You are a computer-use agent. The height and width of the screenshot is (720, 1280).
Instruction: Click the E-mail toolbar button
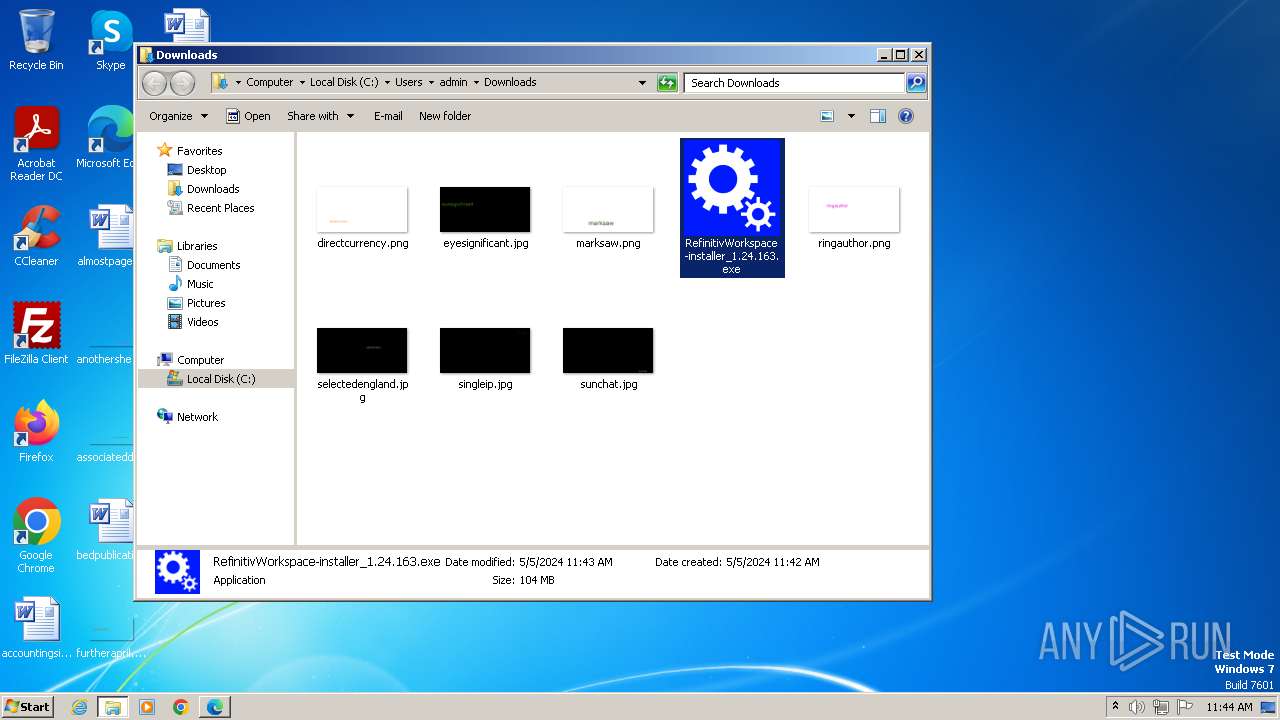(x=388, y=116)
